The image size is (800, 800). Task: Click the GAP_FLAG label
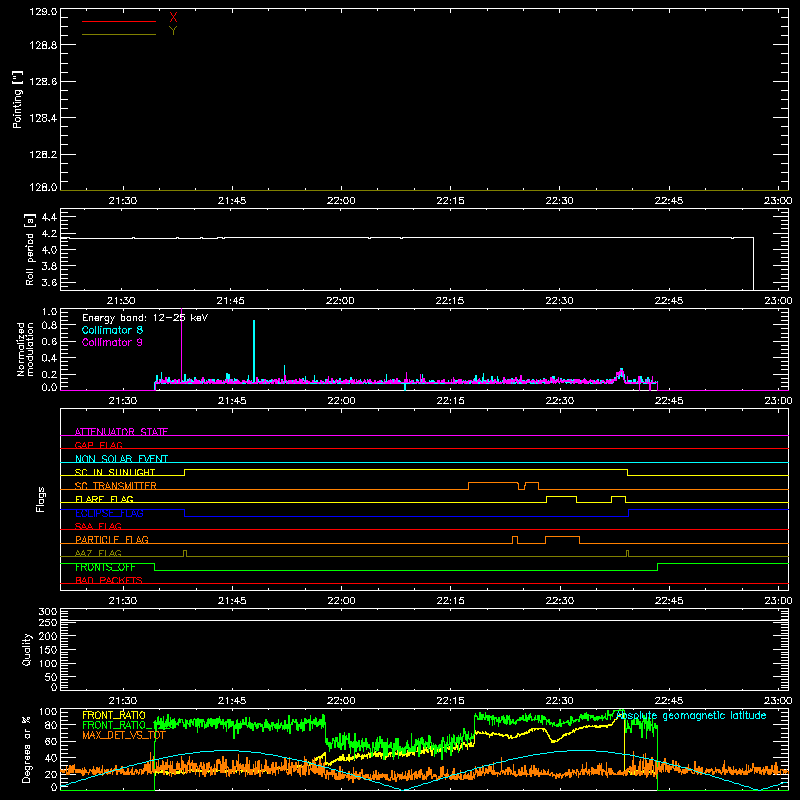click(x=98, y=445)
